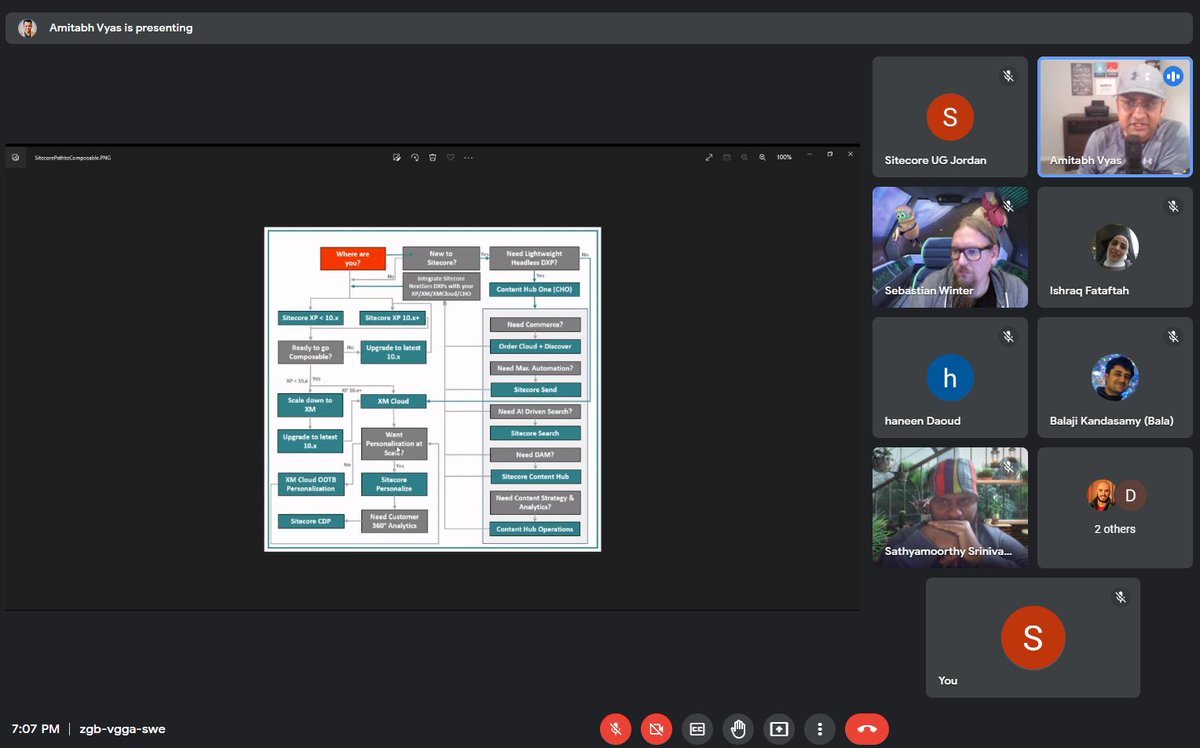
Task: Select Sebastian Winter's video tile
Action: pos(949,247)
